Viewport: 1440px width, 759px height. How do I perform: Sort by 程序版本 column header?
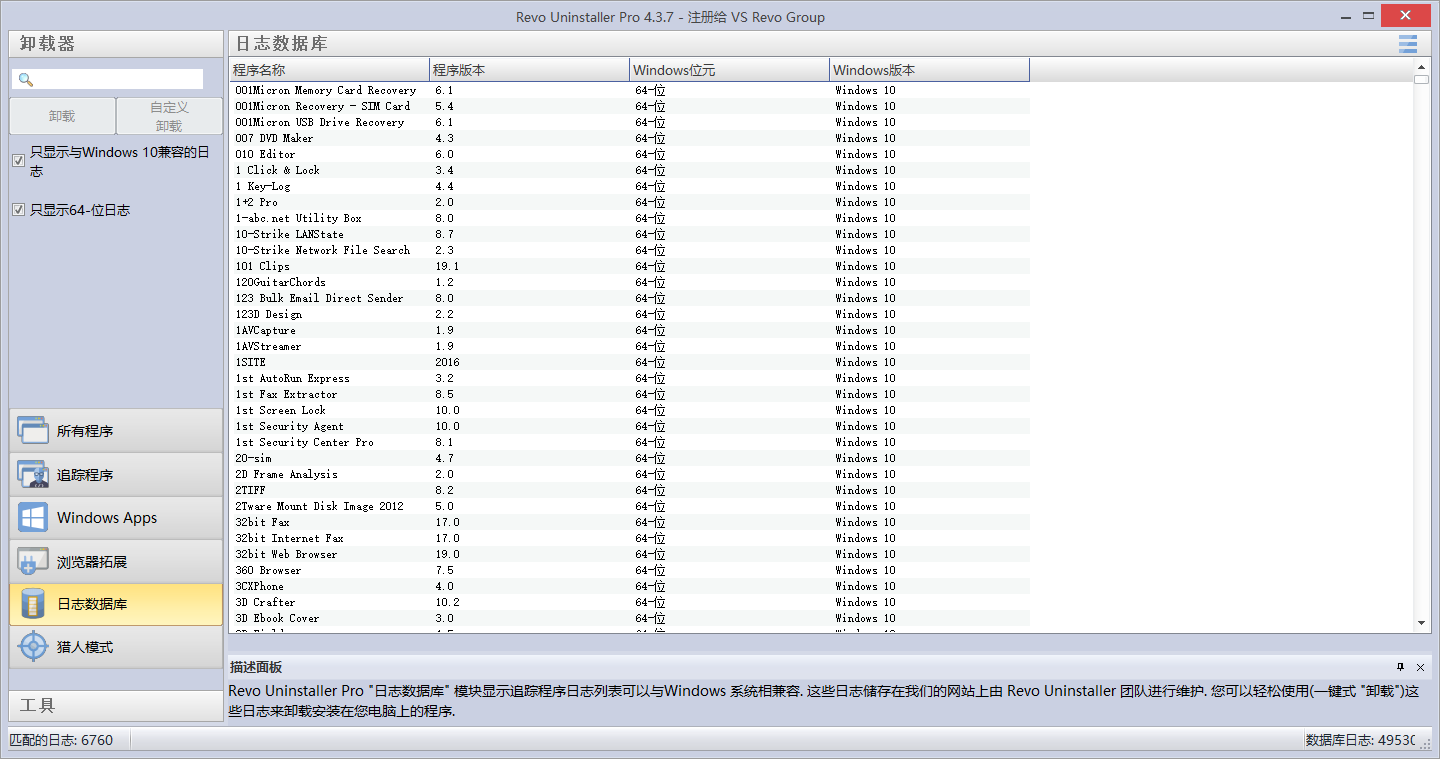coord(530,70)
